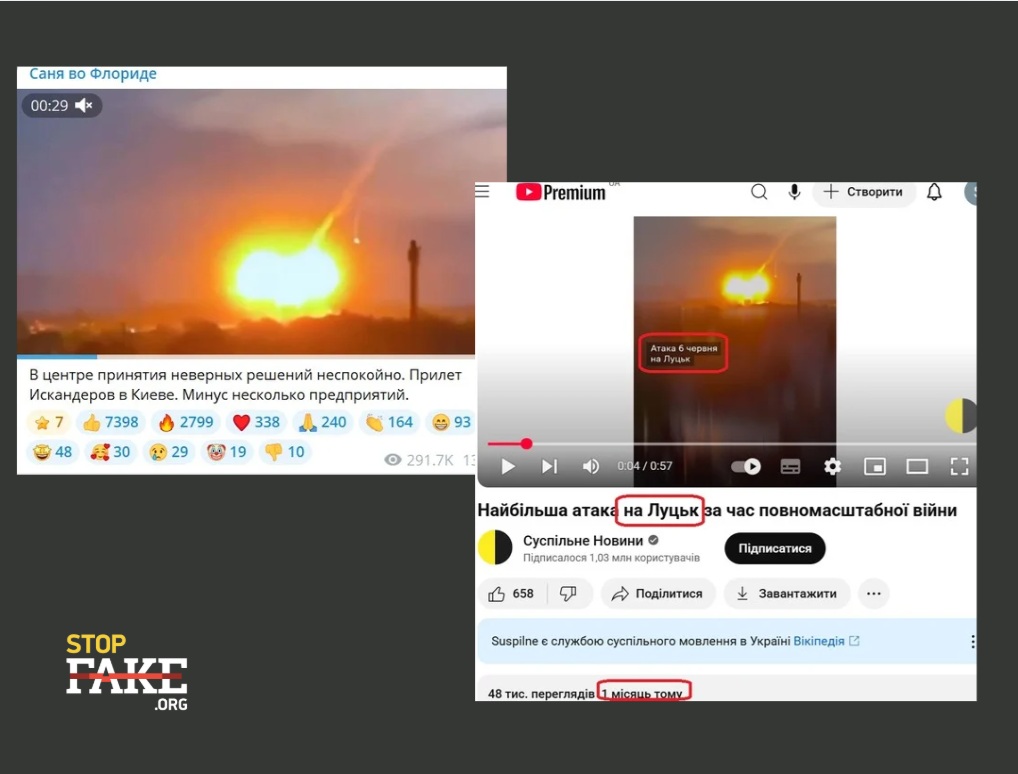Click the red progress bar scrubber
The height and width of the screenshot is (774, 1018).
(527, 443)
